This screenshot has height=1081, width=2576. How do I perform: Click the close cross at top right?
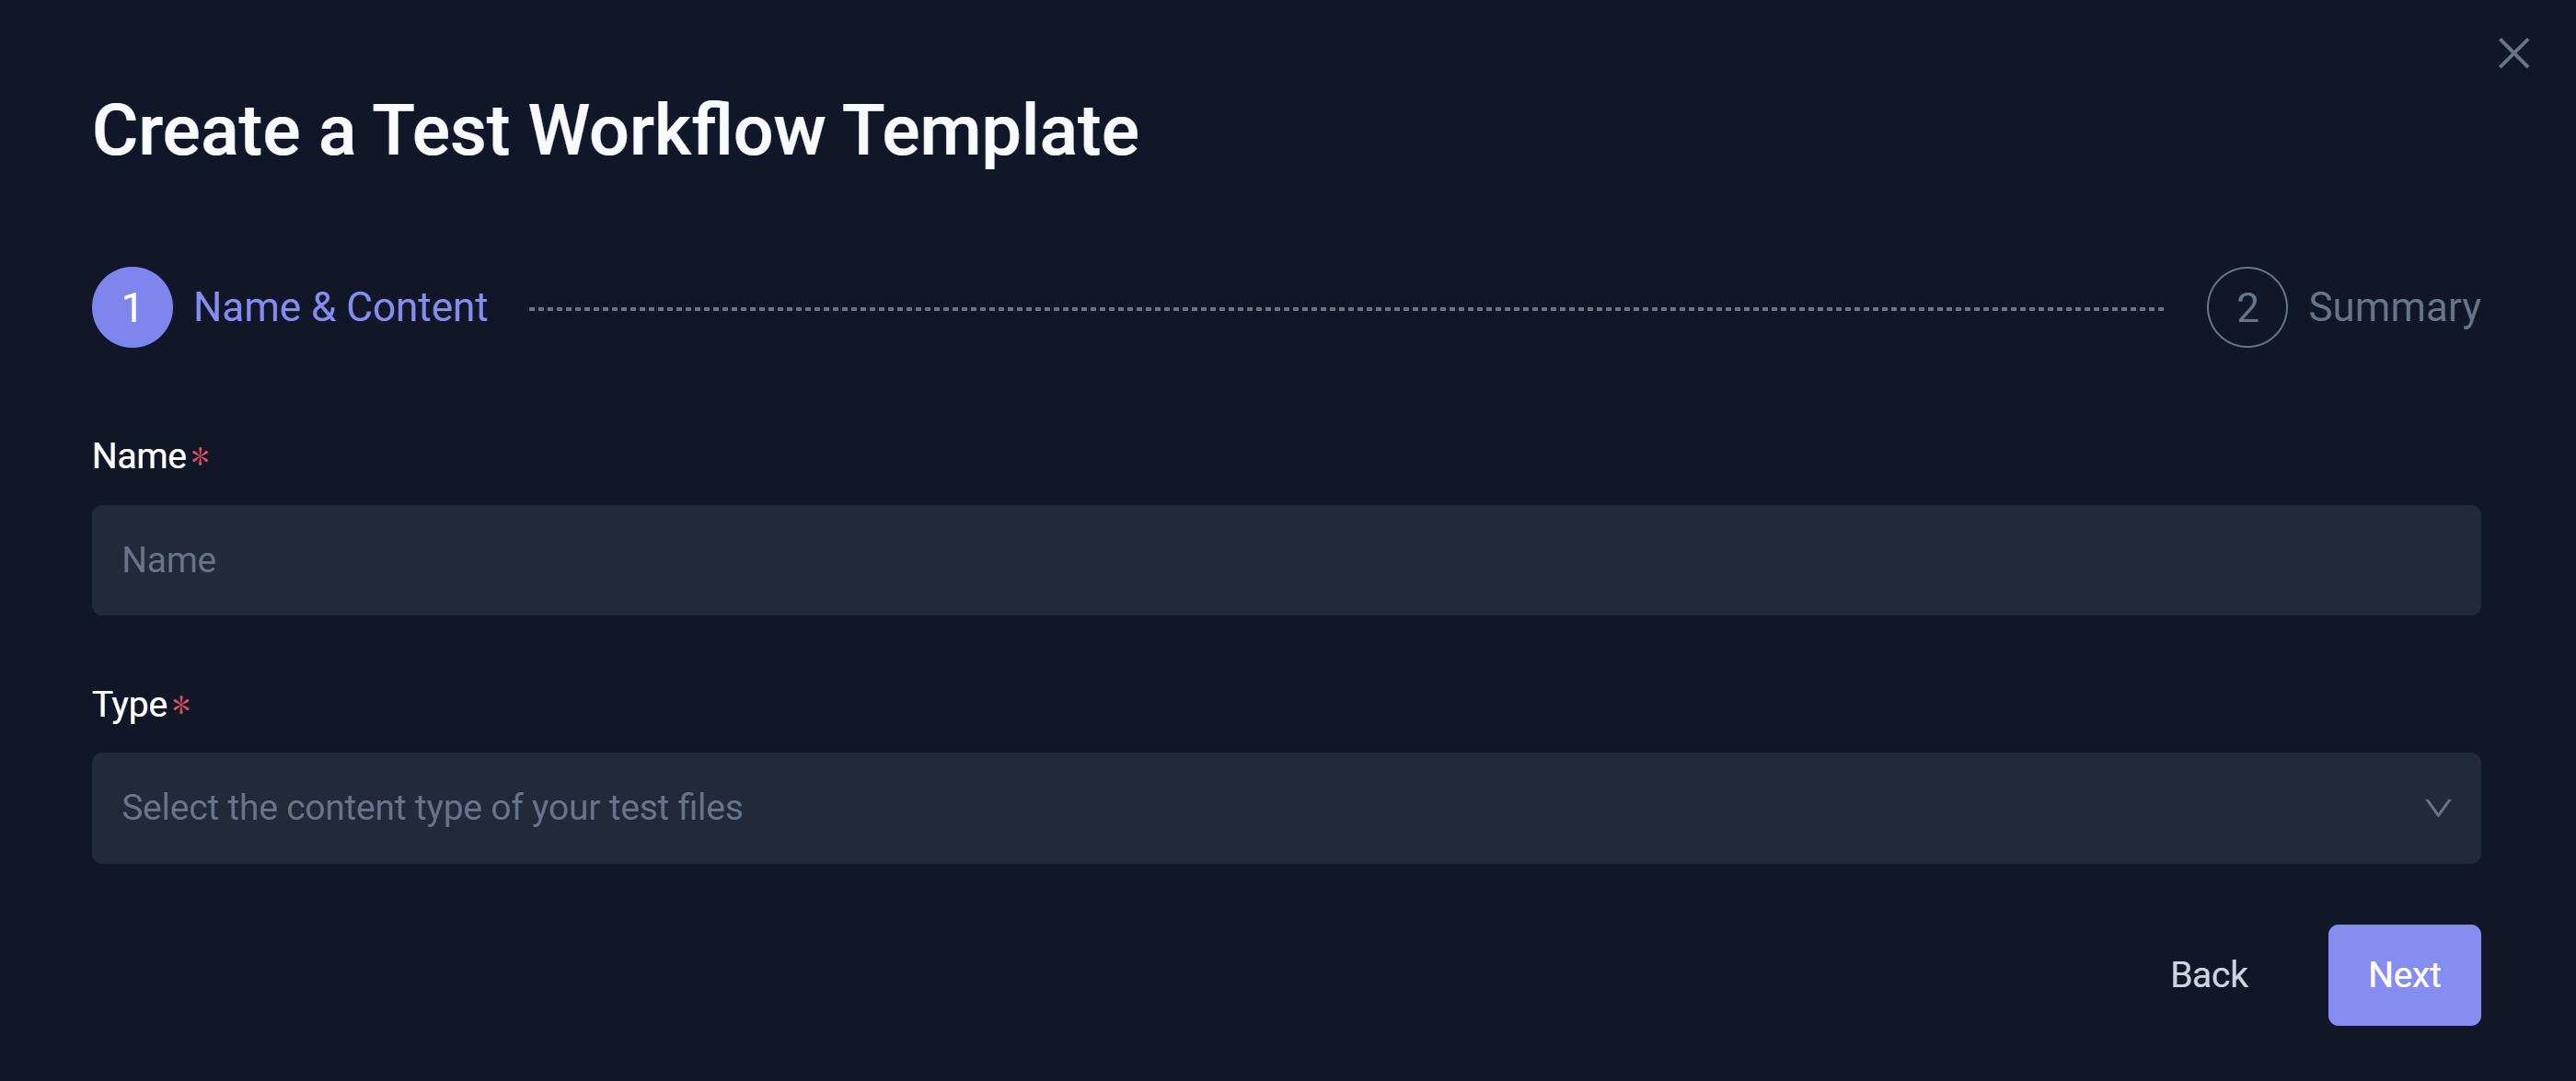(x=2513, y=54)
